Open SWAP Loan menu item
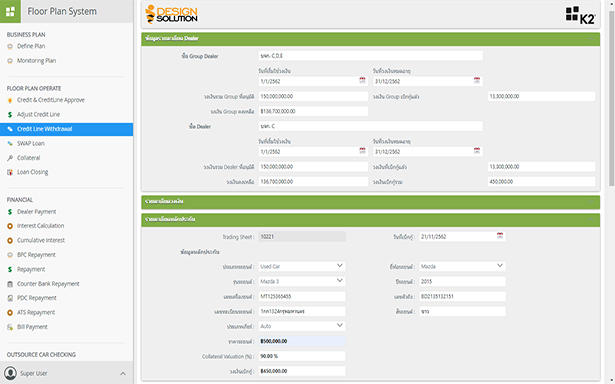Image resolution: width=615 pixels, height=384 pixels. tap(31, 144)
